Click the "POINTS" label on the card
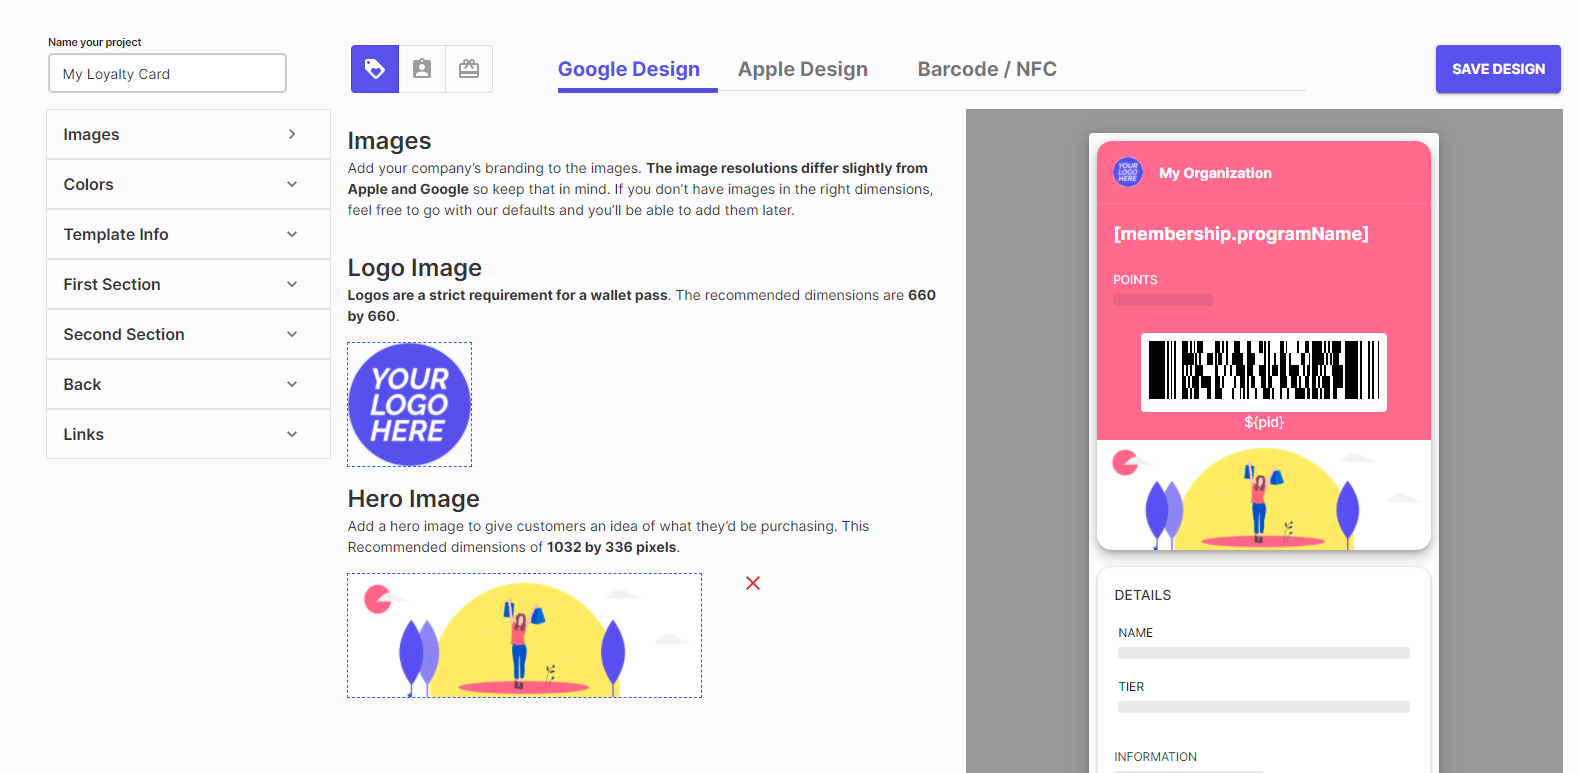Viewport: 1580px width, 773px height. tap(1135, 280)
